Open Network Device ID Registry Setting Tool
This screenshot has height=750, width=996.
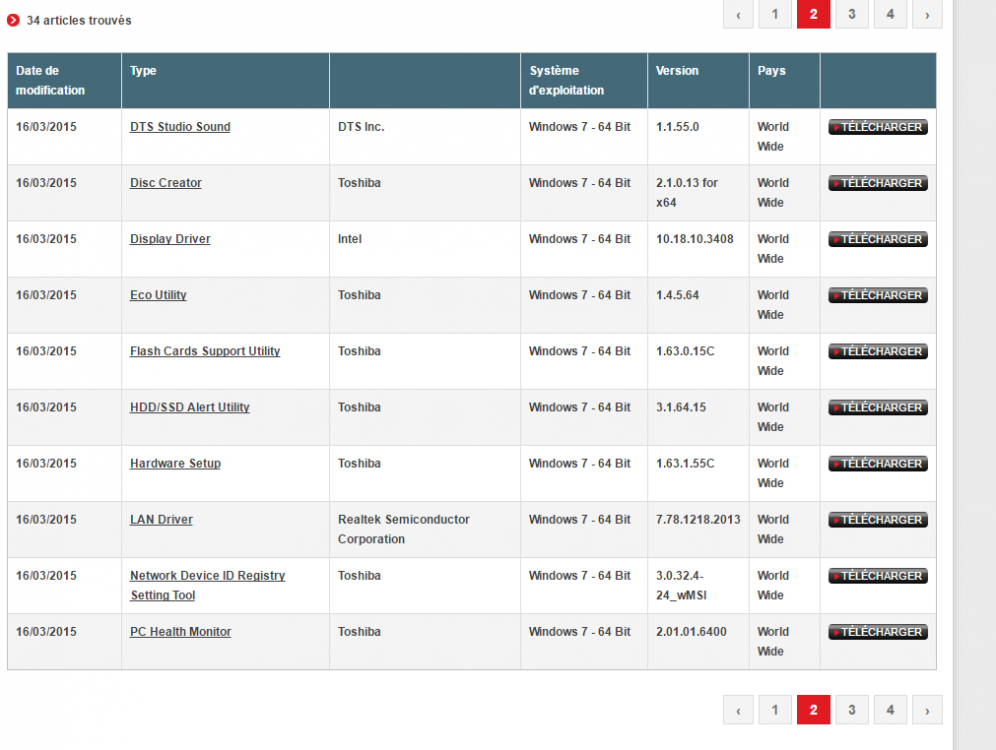[x=207, y=586]
